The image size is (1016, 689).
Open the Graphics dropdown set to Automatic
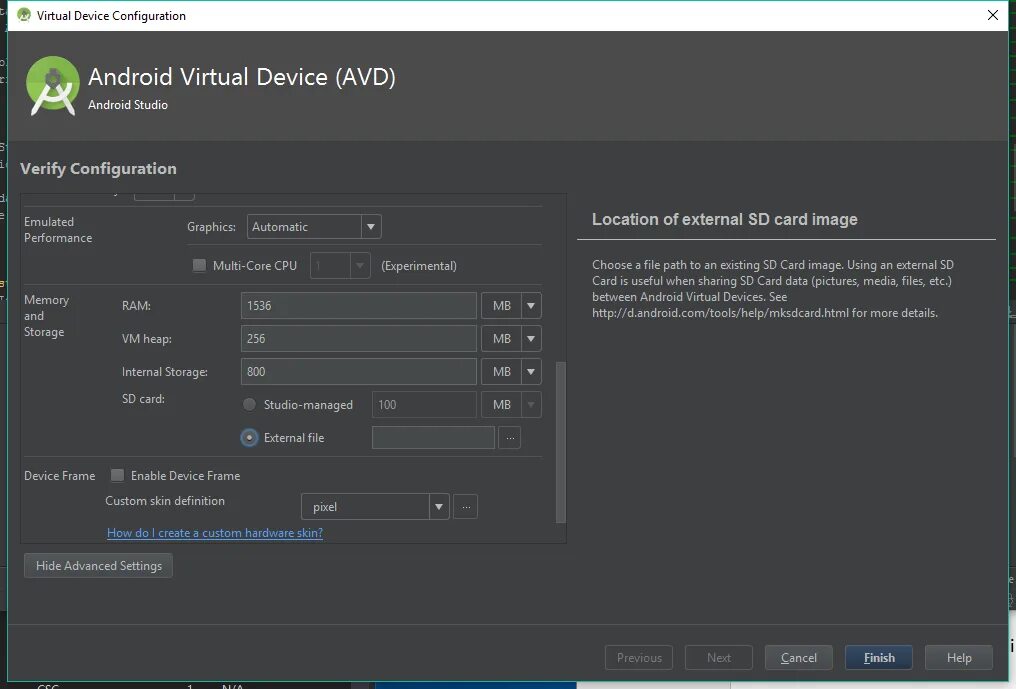tap(314, 227)
